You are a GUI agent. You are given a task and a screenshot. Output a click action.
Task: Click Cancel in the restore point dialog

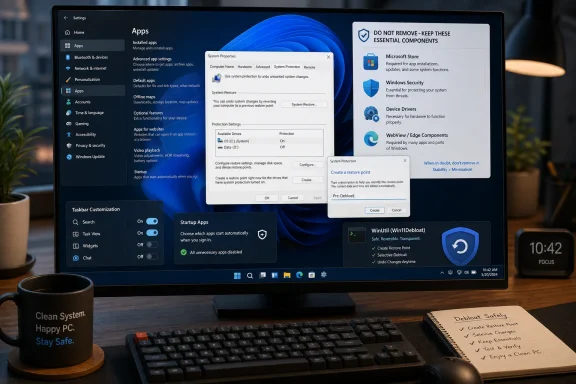pos(396,210)
